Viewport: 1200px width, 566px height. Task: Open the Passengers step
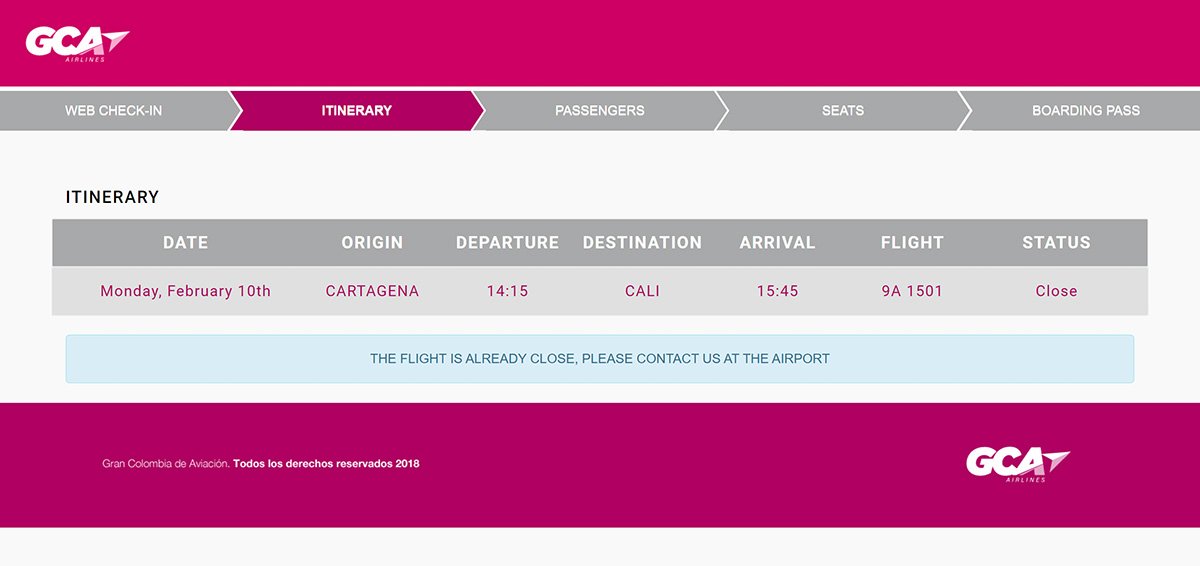click(x=600, y=110)
